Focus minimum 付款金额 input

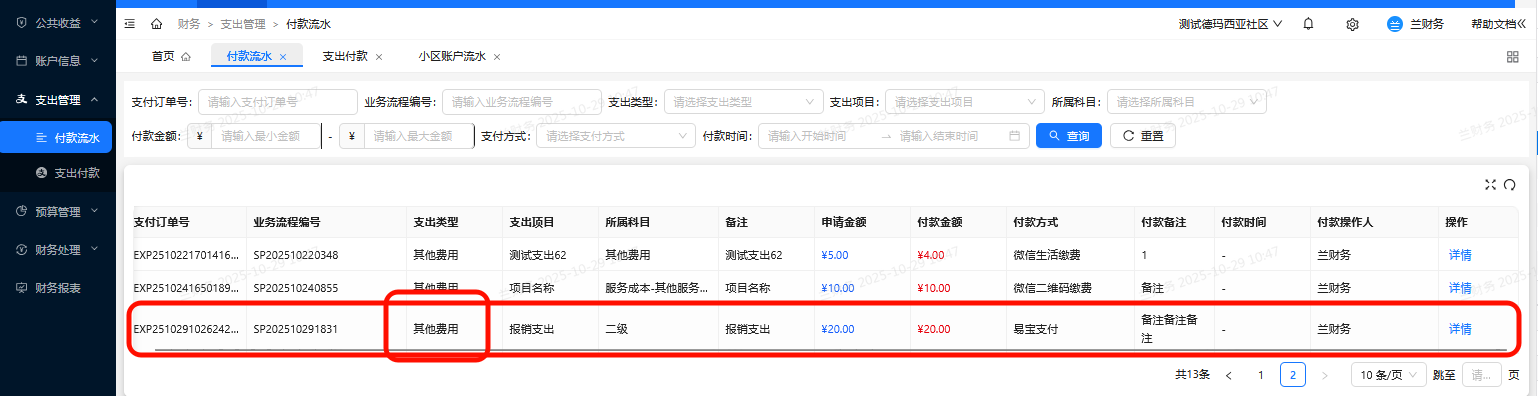(266, 136)
